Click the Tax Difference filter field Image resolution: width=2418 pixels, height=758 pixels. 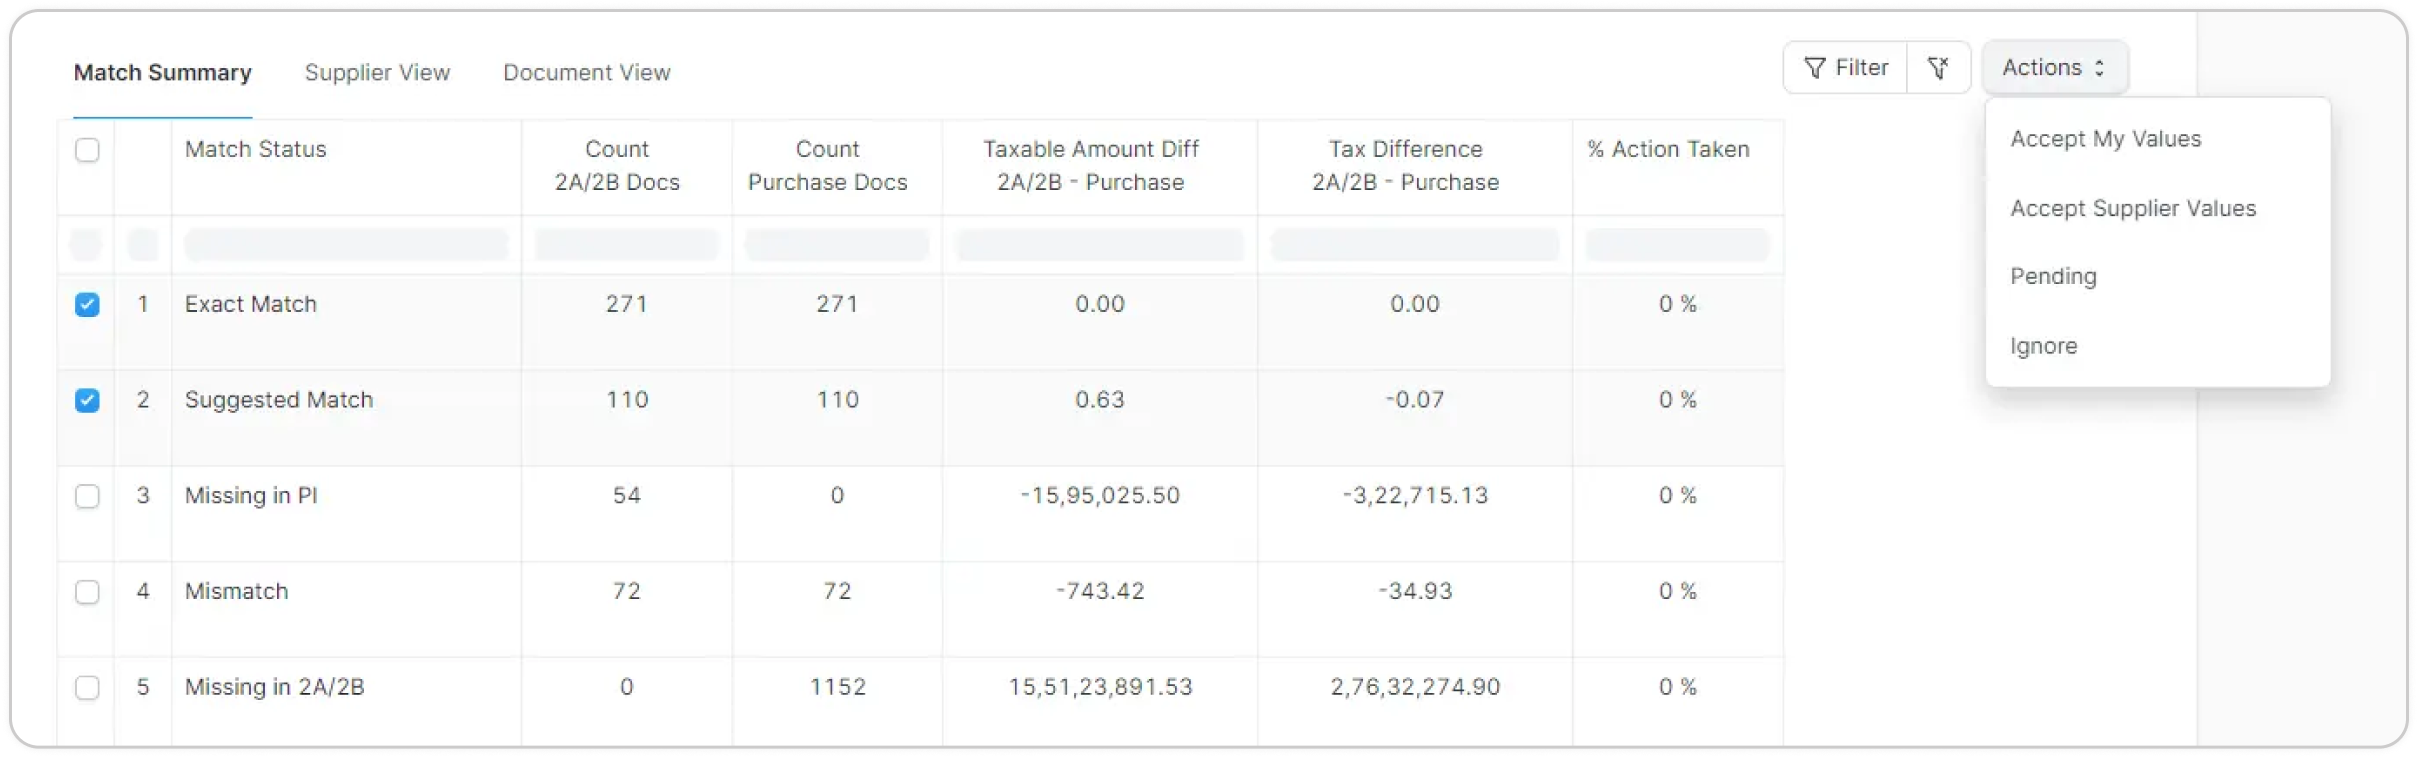tap(1414, 245)
